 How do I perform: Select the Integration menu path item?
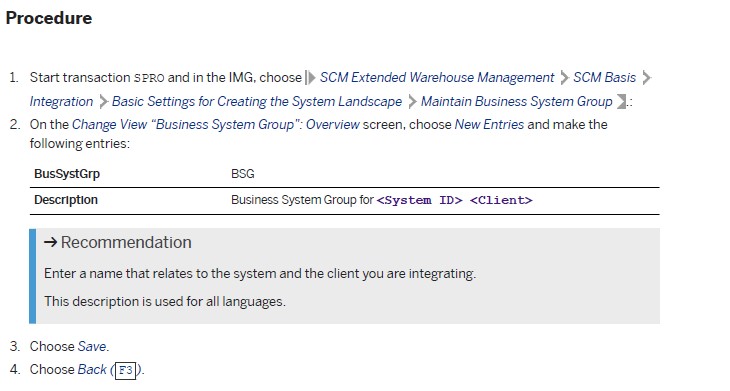(x=61, y=102)
